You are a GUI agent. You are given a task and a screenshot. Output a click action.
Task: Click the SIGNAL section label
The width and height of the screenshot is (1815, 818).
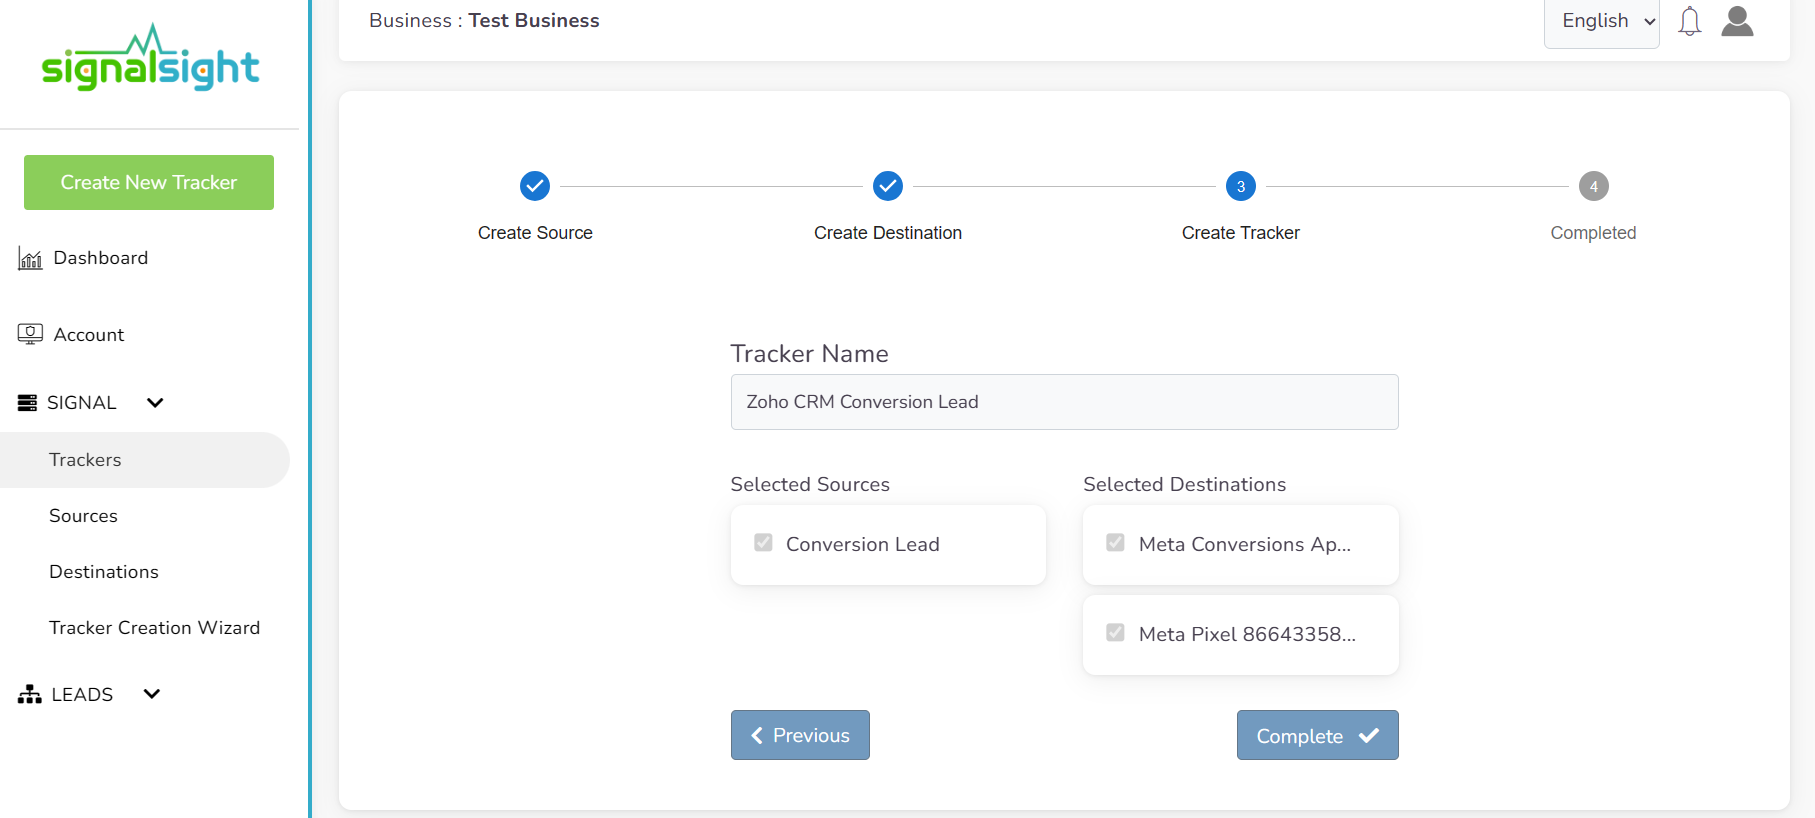click(82, 403)
